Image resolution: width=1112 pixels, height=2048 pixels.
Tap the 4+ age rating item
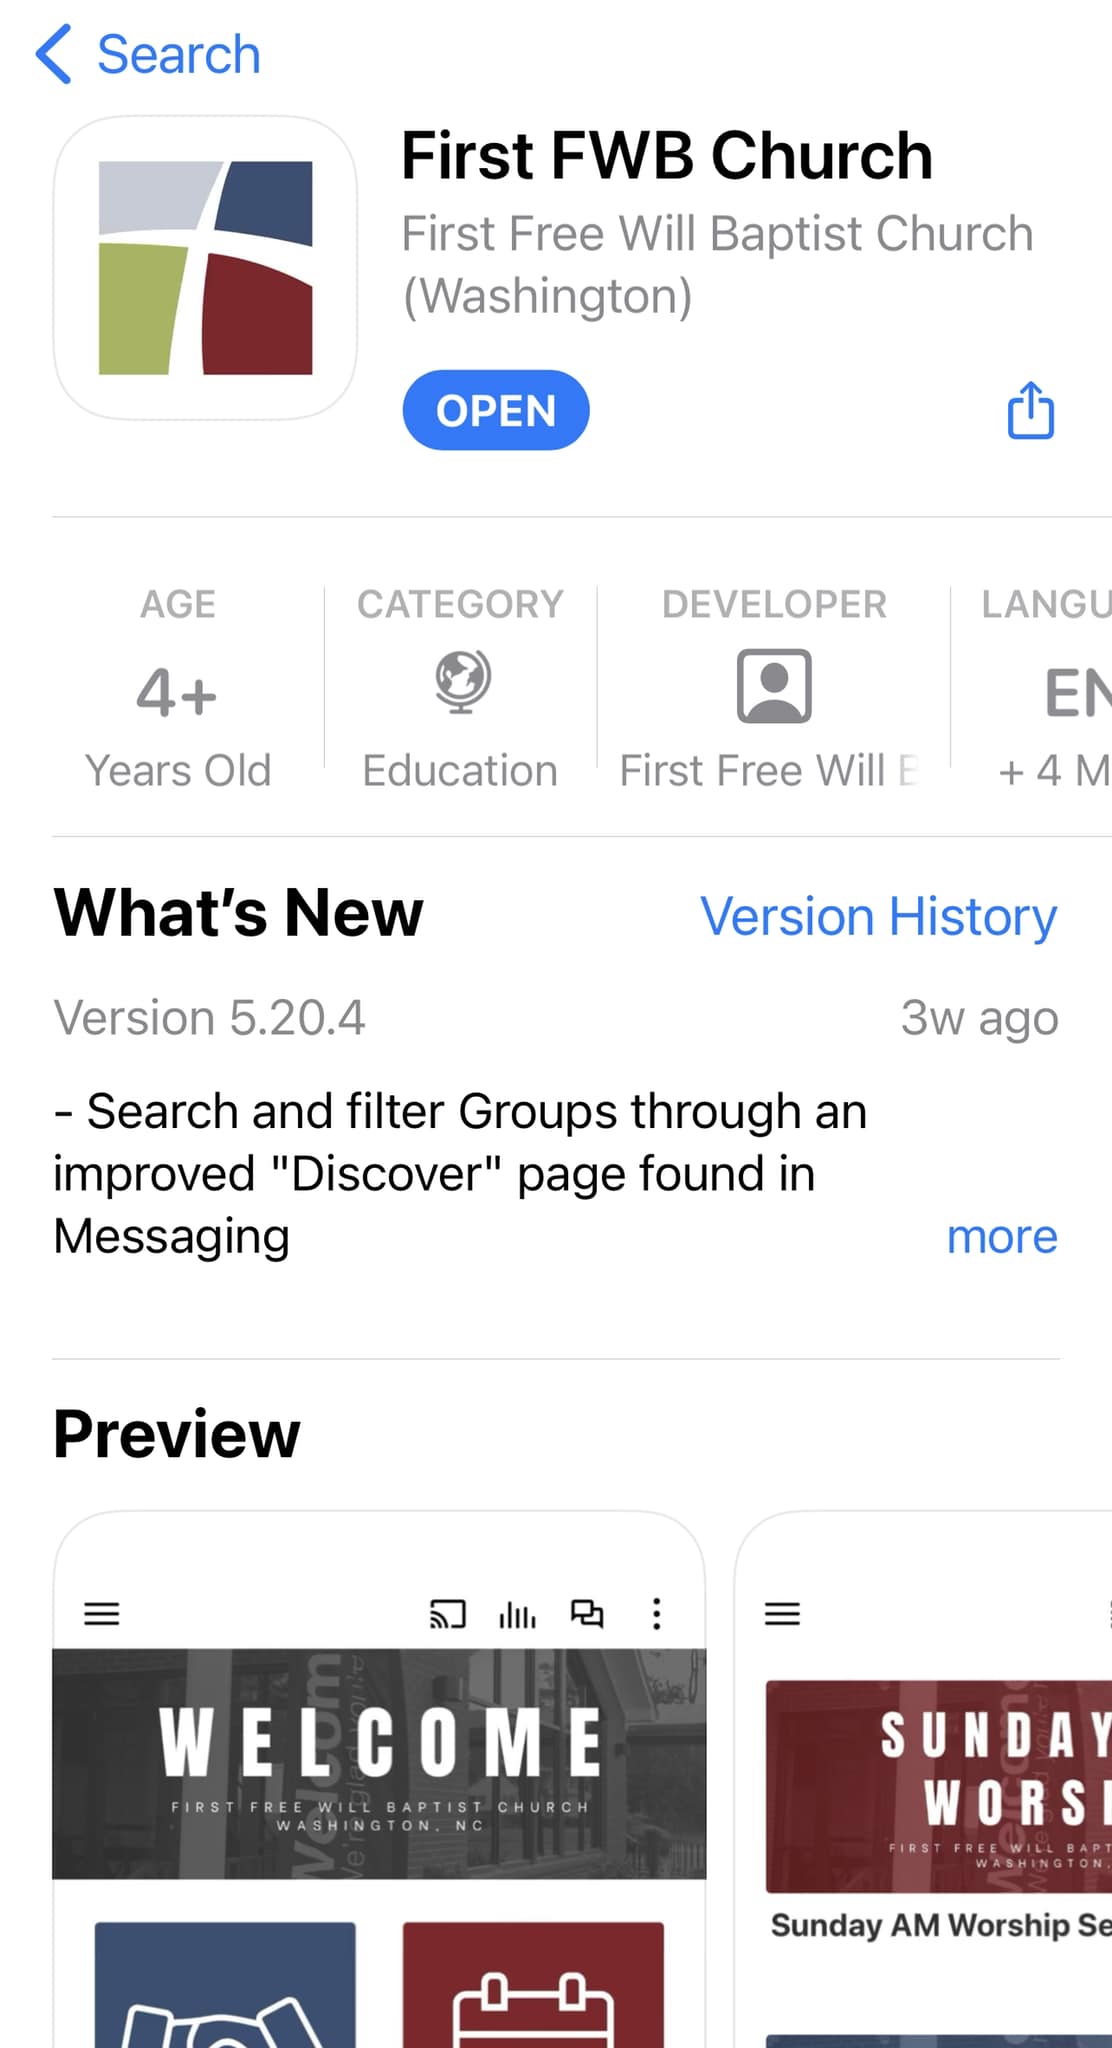[178, 690]
